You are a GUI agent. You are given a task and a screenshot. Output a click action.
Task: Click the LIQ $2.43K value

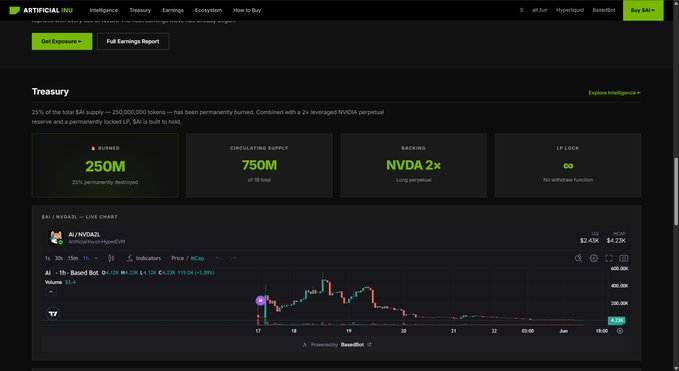click(589, 240)
